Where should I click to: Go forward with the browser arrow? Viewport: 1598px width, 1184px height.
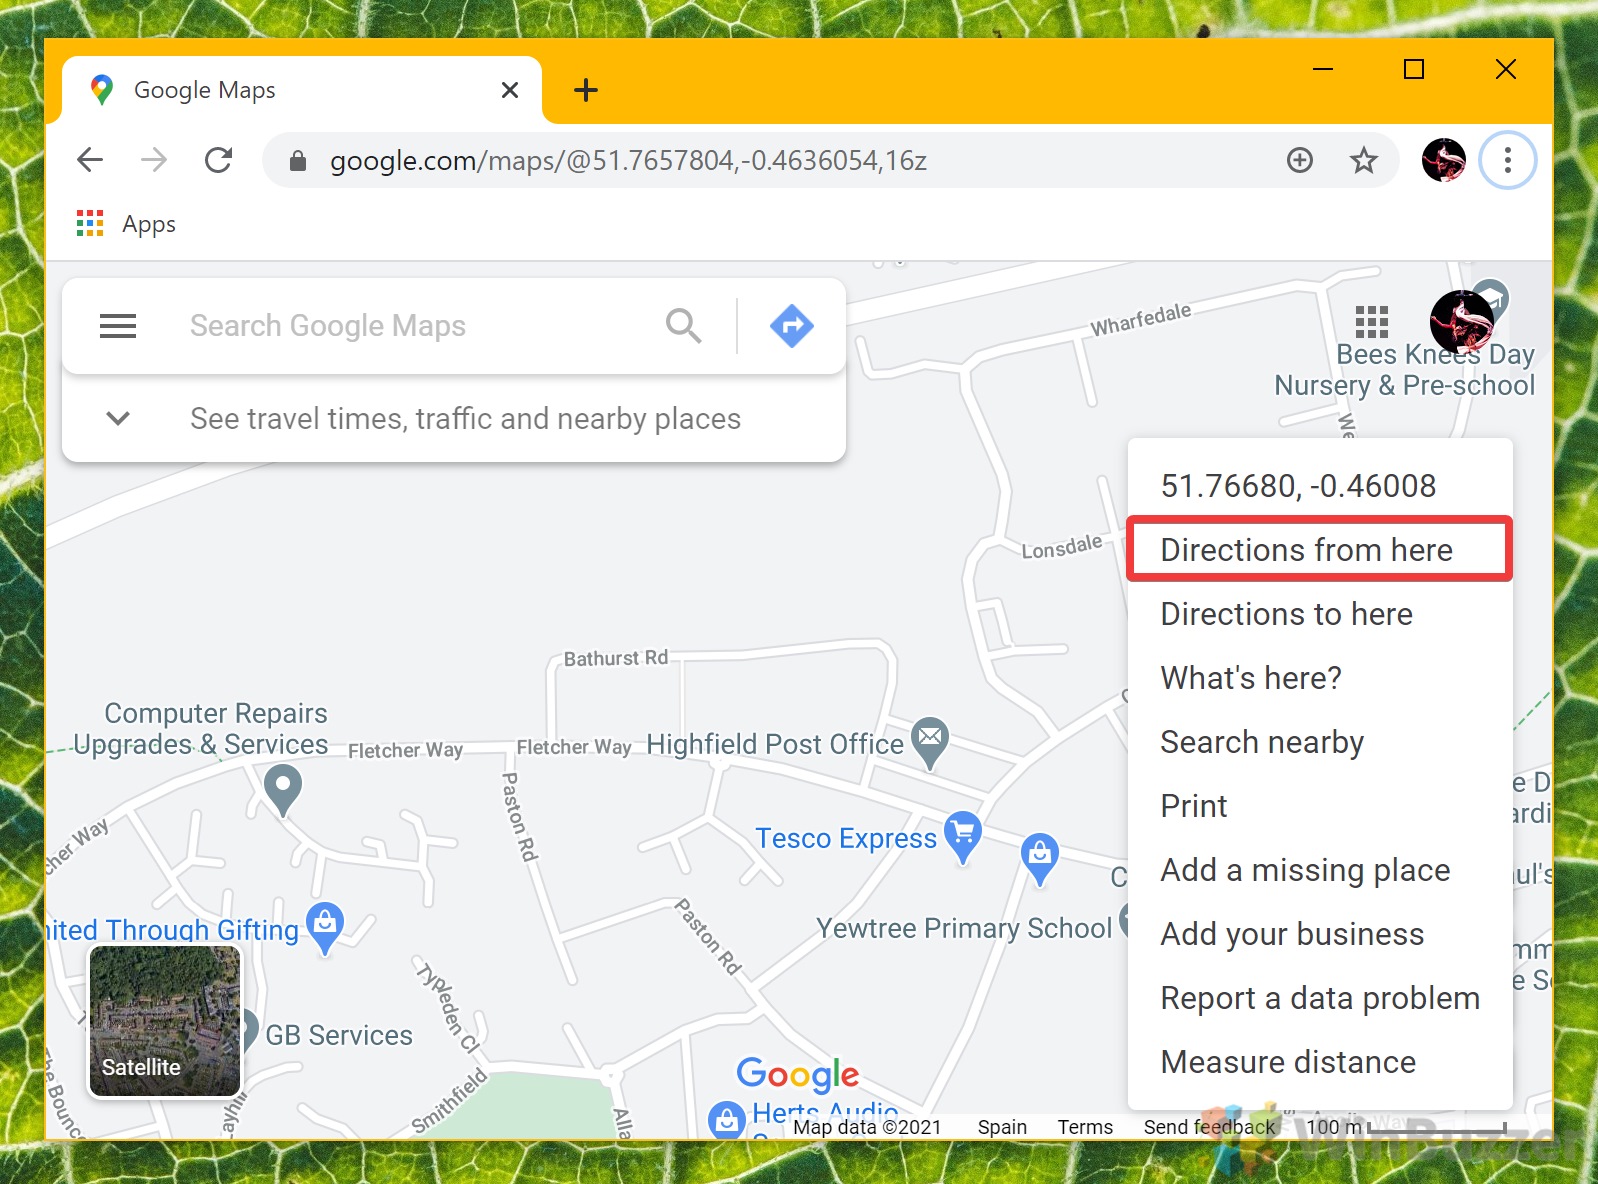point(154,160)
